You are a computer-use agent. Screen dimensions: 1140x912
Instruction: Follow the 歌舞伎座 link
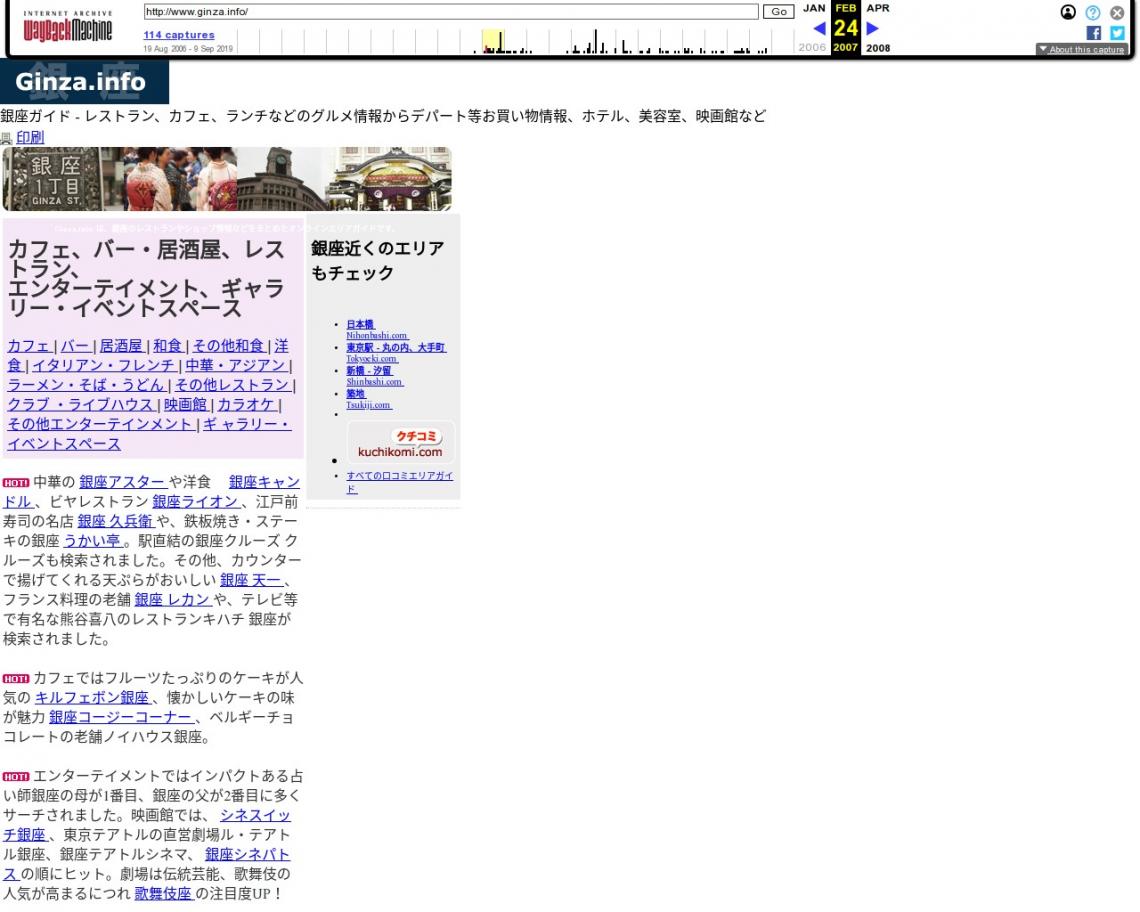pos(164,895)
